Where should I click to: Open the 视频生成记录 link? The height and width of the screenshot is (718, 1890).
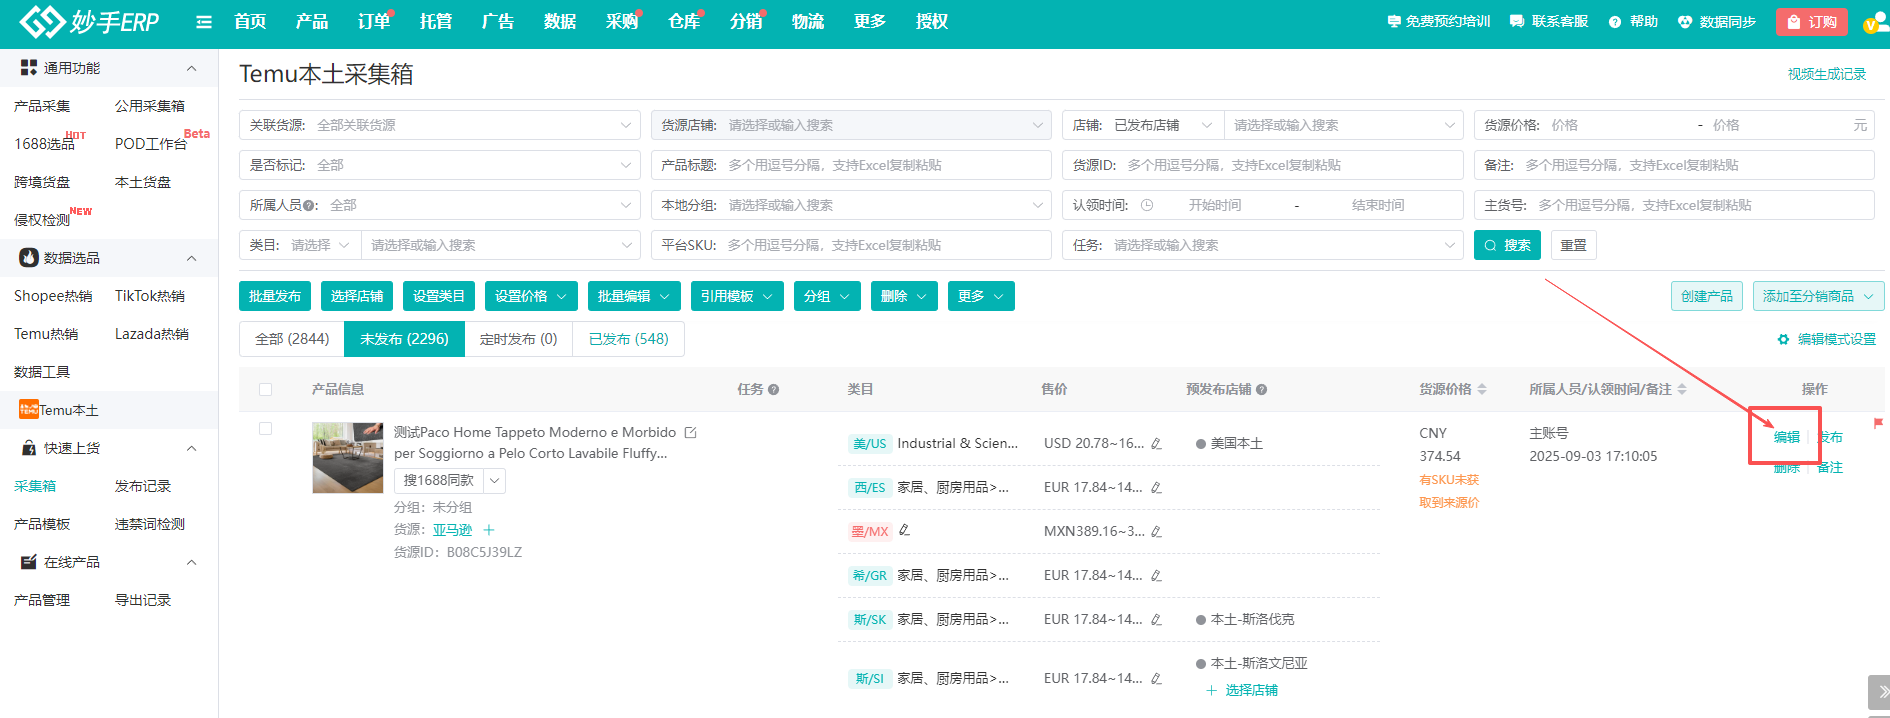pos(1827,74)
